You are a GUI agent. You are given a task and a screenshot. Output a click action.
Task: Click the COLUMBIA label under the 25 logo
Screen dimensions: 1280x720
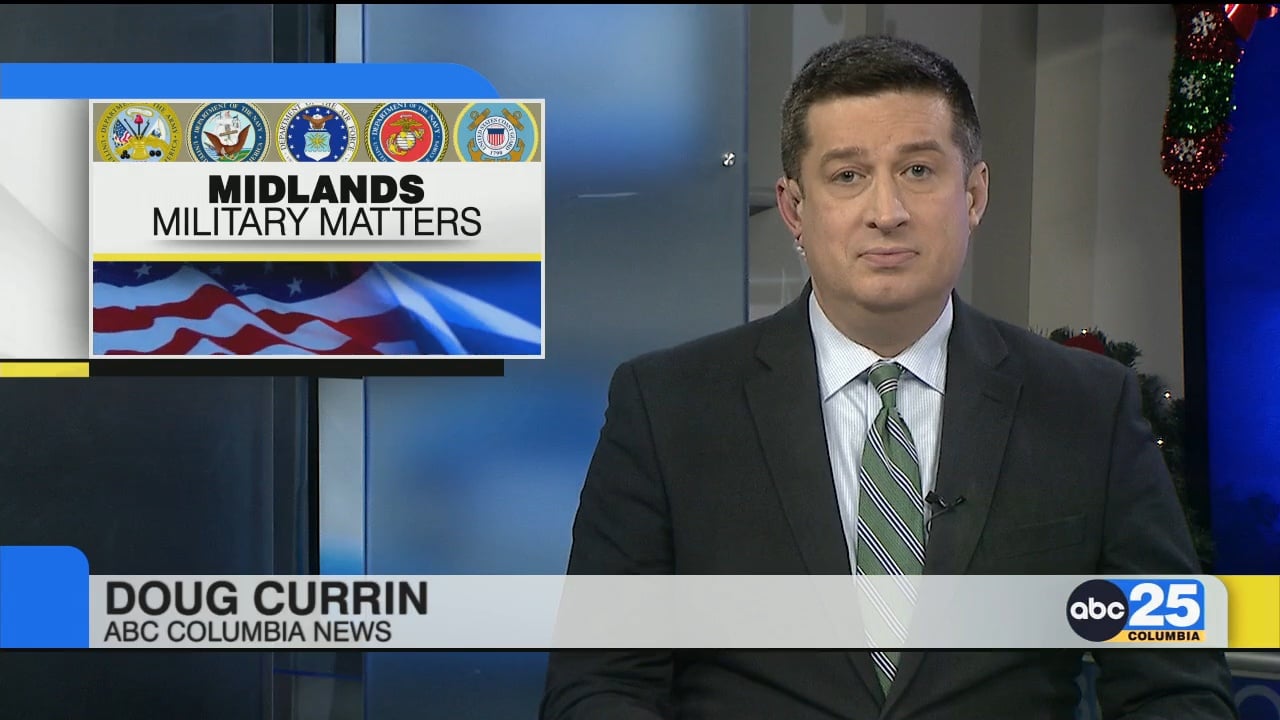[1164, 636]
